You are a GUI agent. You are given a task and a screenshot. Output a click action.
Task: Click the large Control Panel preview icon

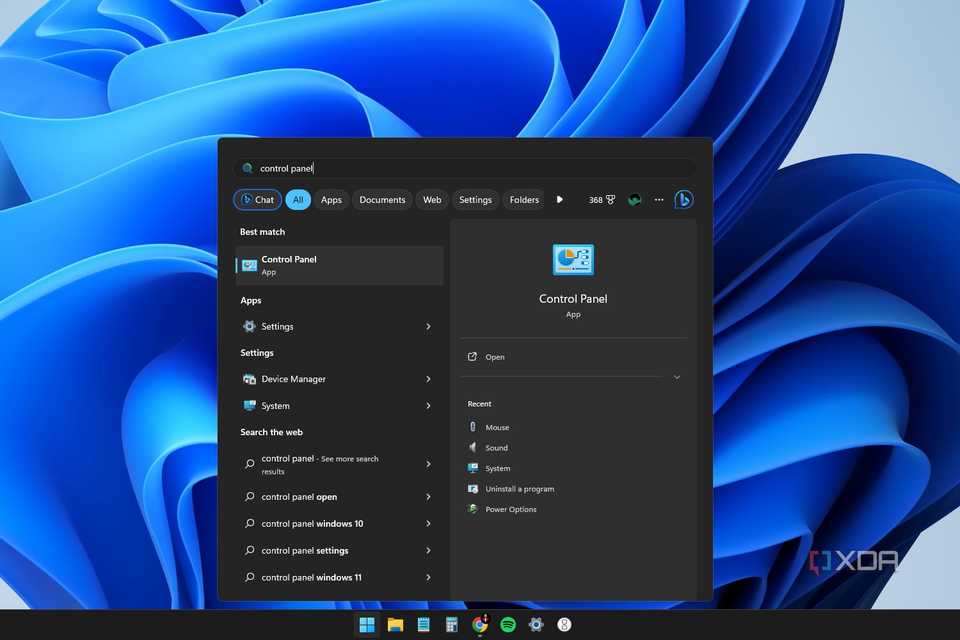click(573, 260)
